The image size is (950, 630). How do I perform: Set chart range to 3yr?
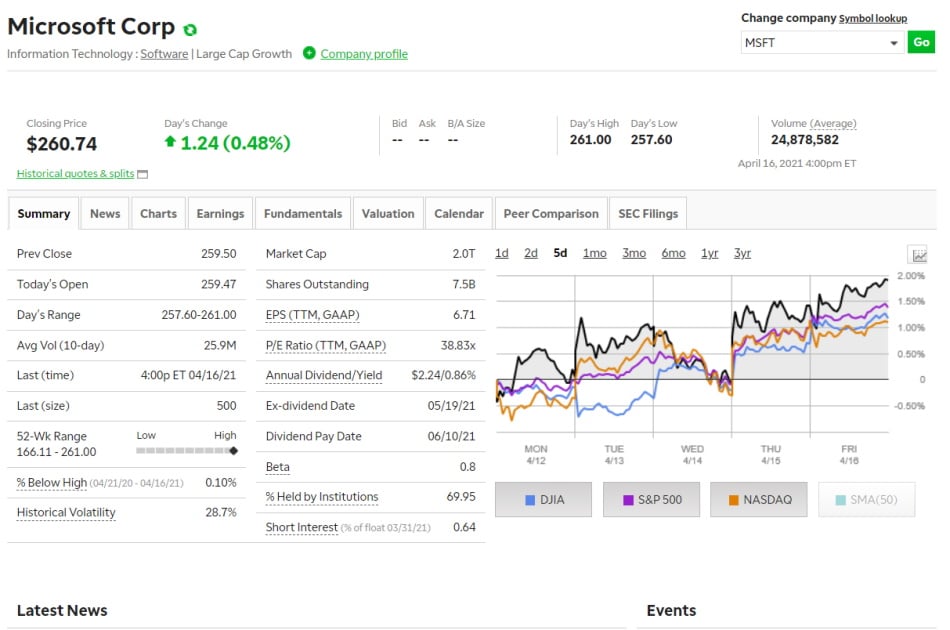742,253
